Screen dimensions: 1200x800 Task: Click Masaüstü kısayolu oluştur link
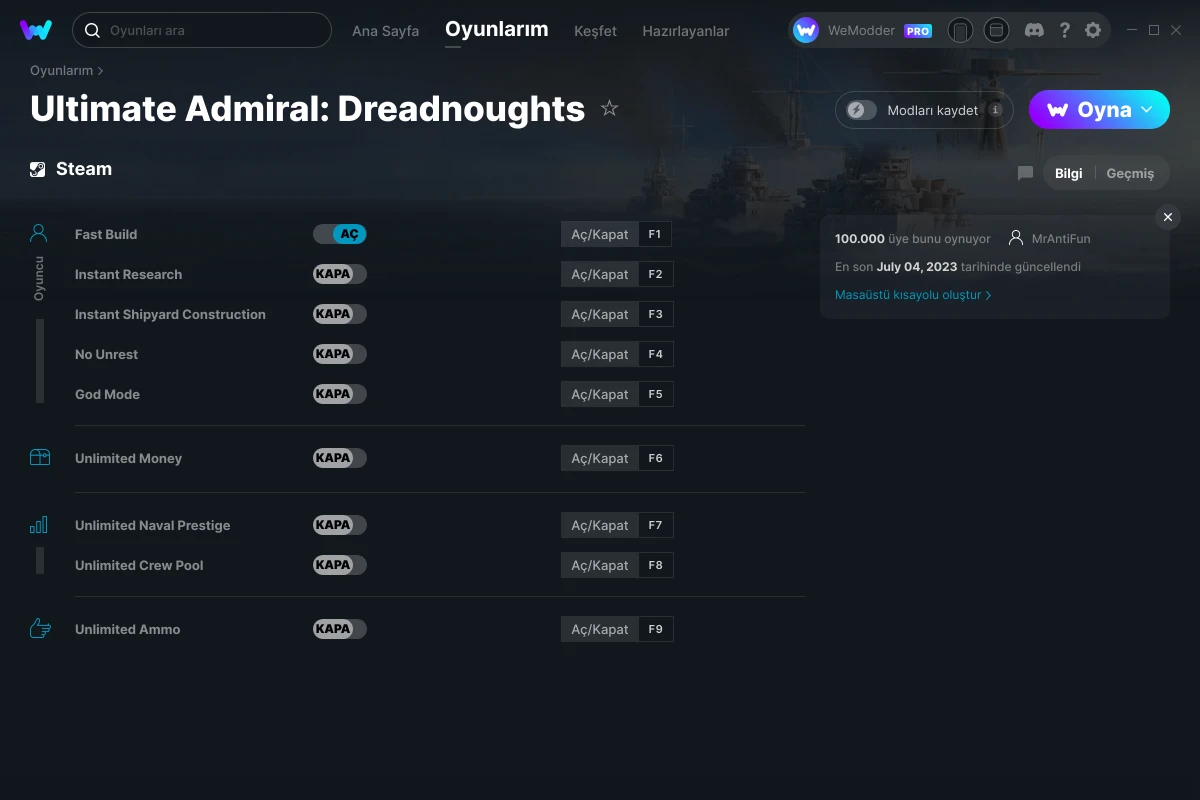913,295
